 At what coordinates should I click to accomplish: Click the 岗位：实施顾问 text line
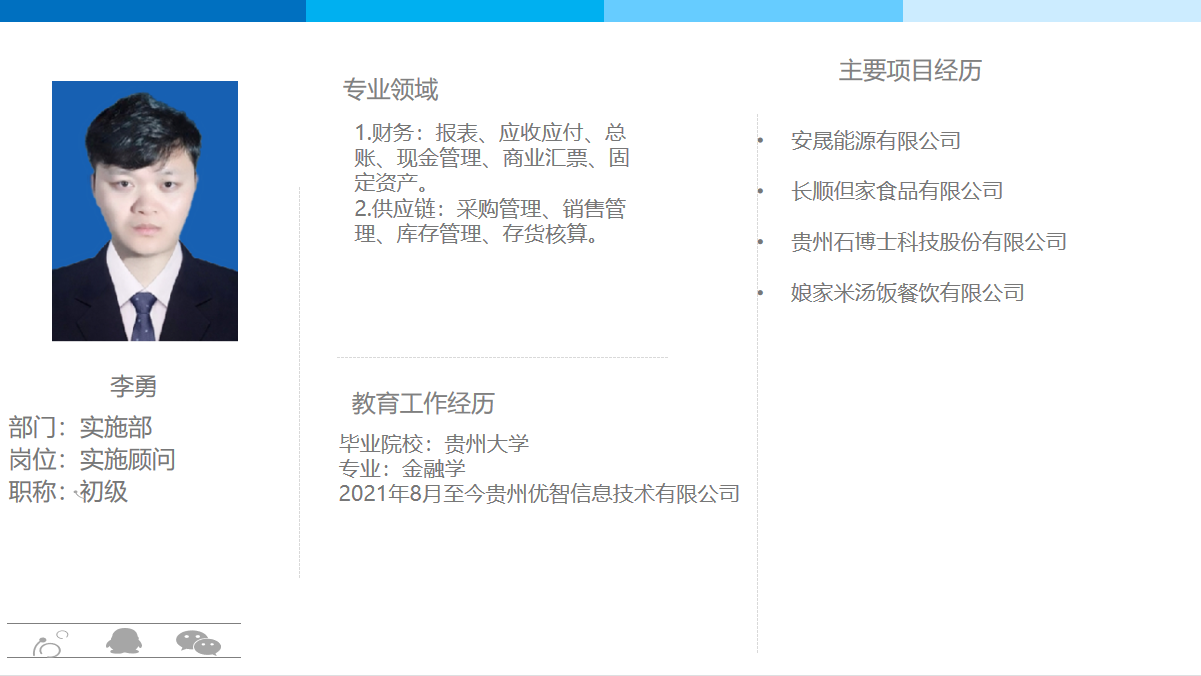[x=92, y=460]
